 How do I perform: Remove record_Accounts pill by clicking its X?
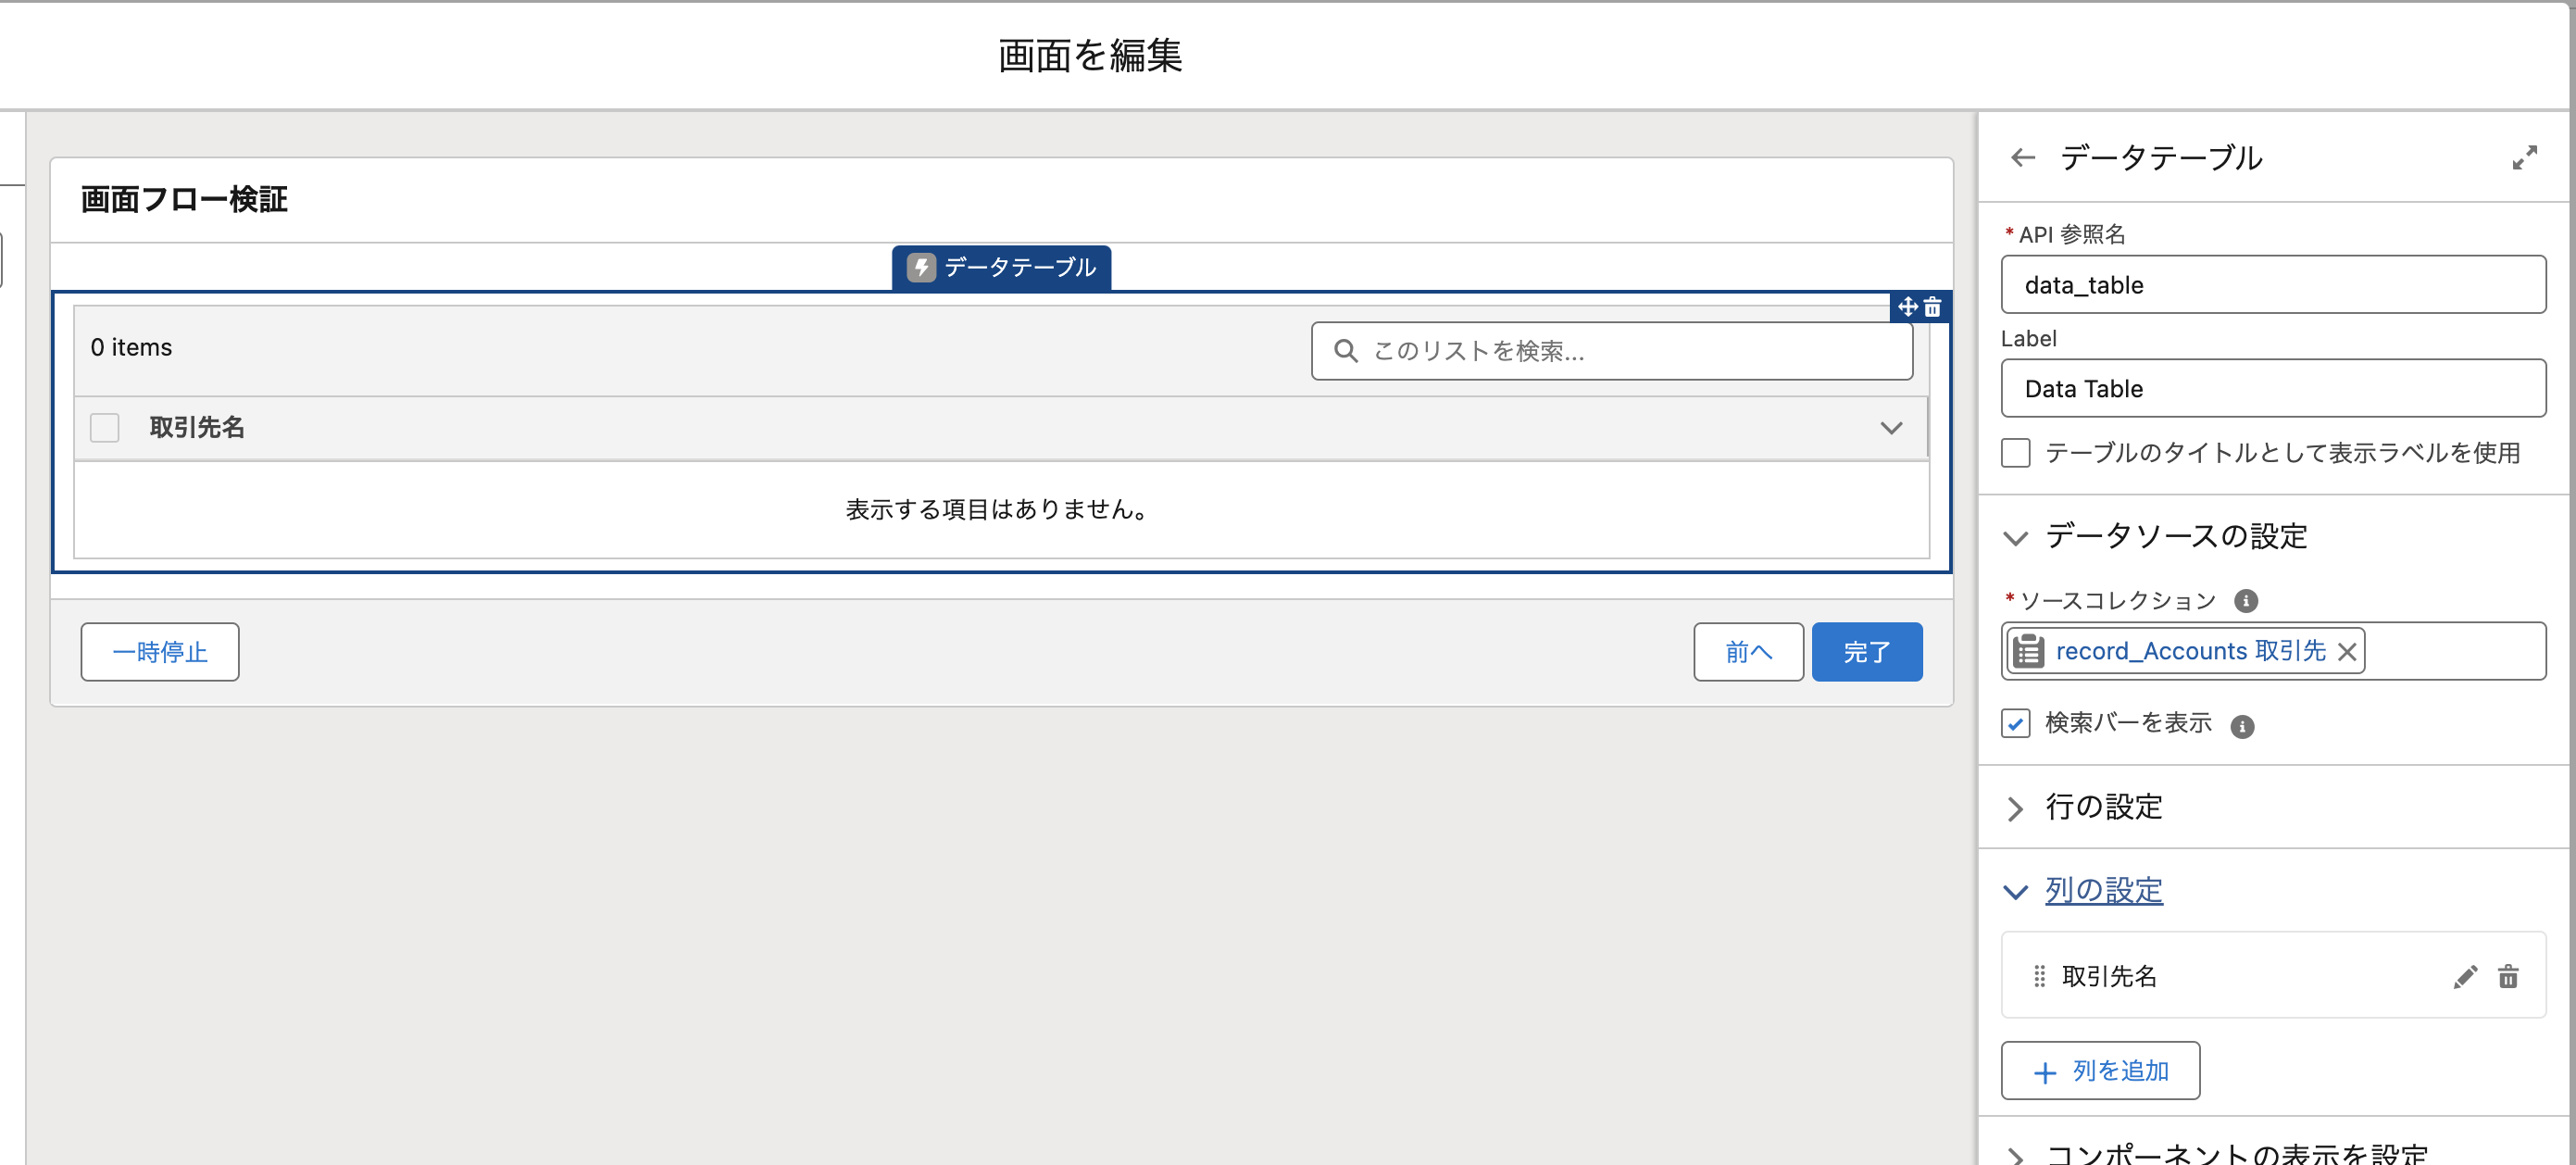tap(2348, 651)
